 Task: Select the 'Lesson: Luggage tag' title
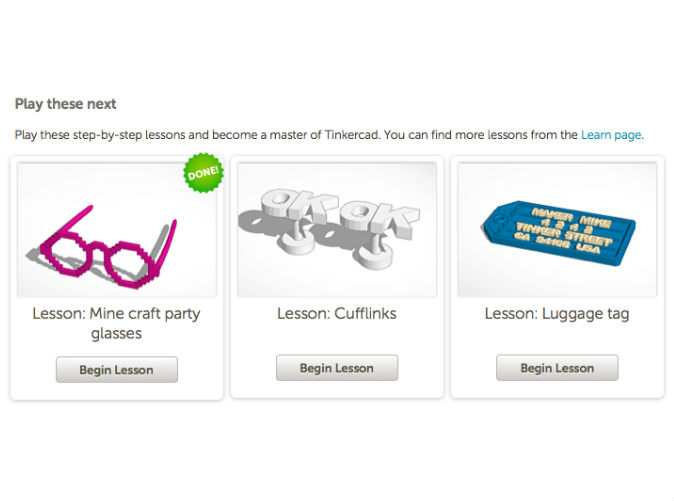click(x=557, y=314)
